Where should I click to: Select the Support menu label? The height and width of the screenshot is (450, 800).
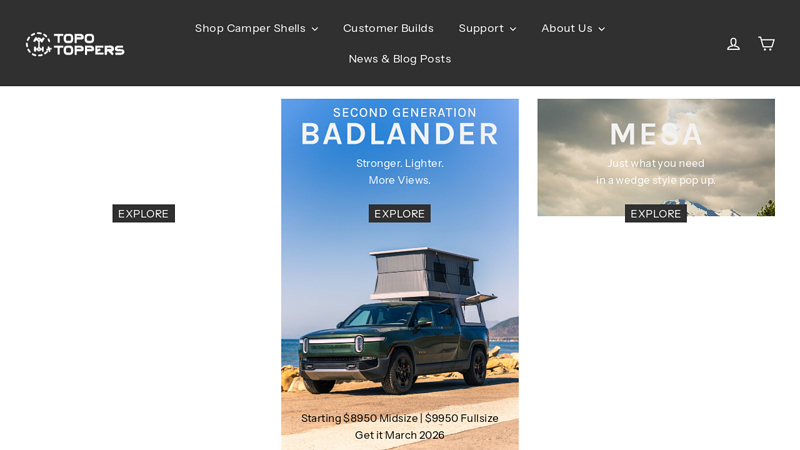click(480, 28)
